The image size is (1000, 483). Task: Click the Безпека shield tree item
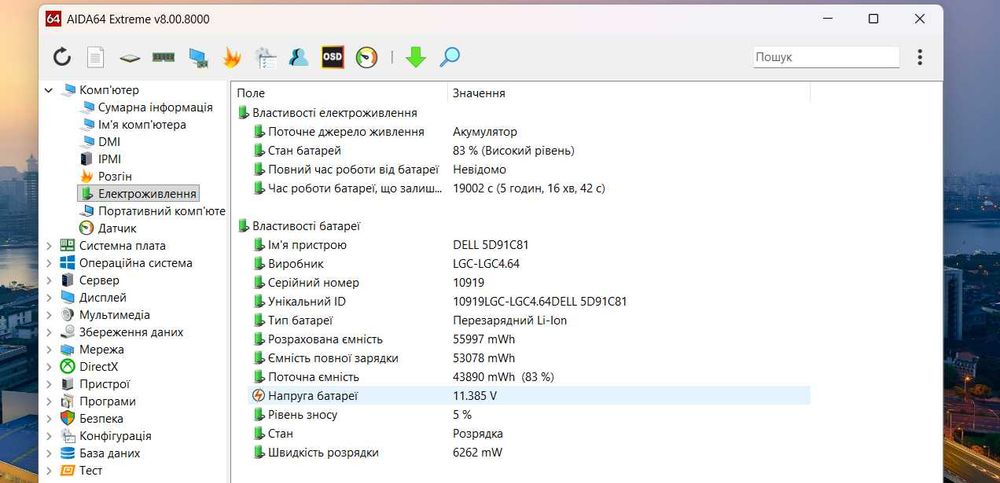coord(101,419)
